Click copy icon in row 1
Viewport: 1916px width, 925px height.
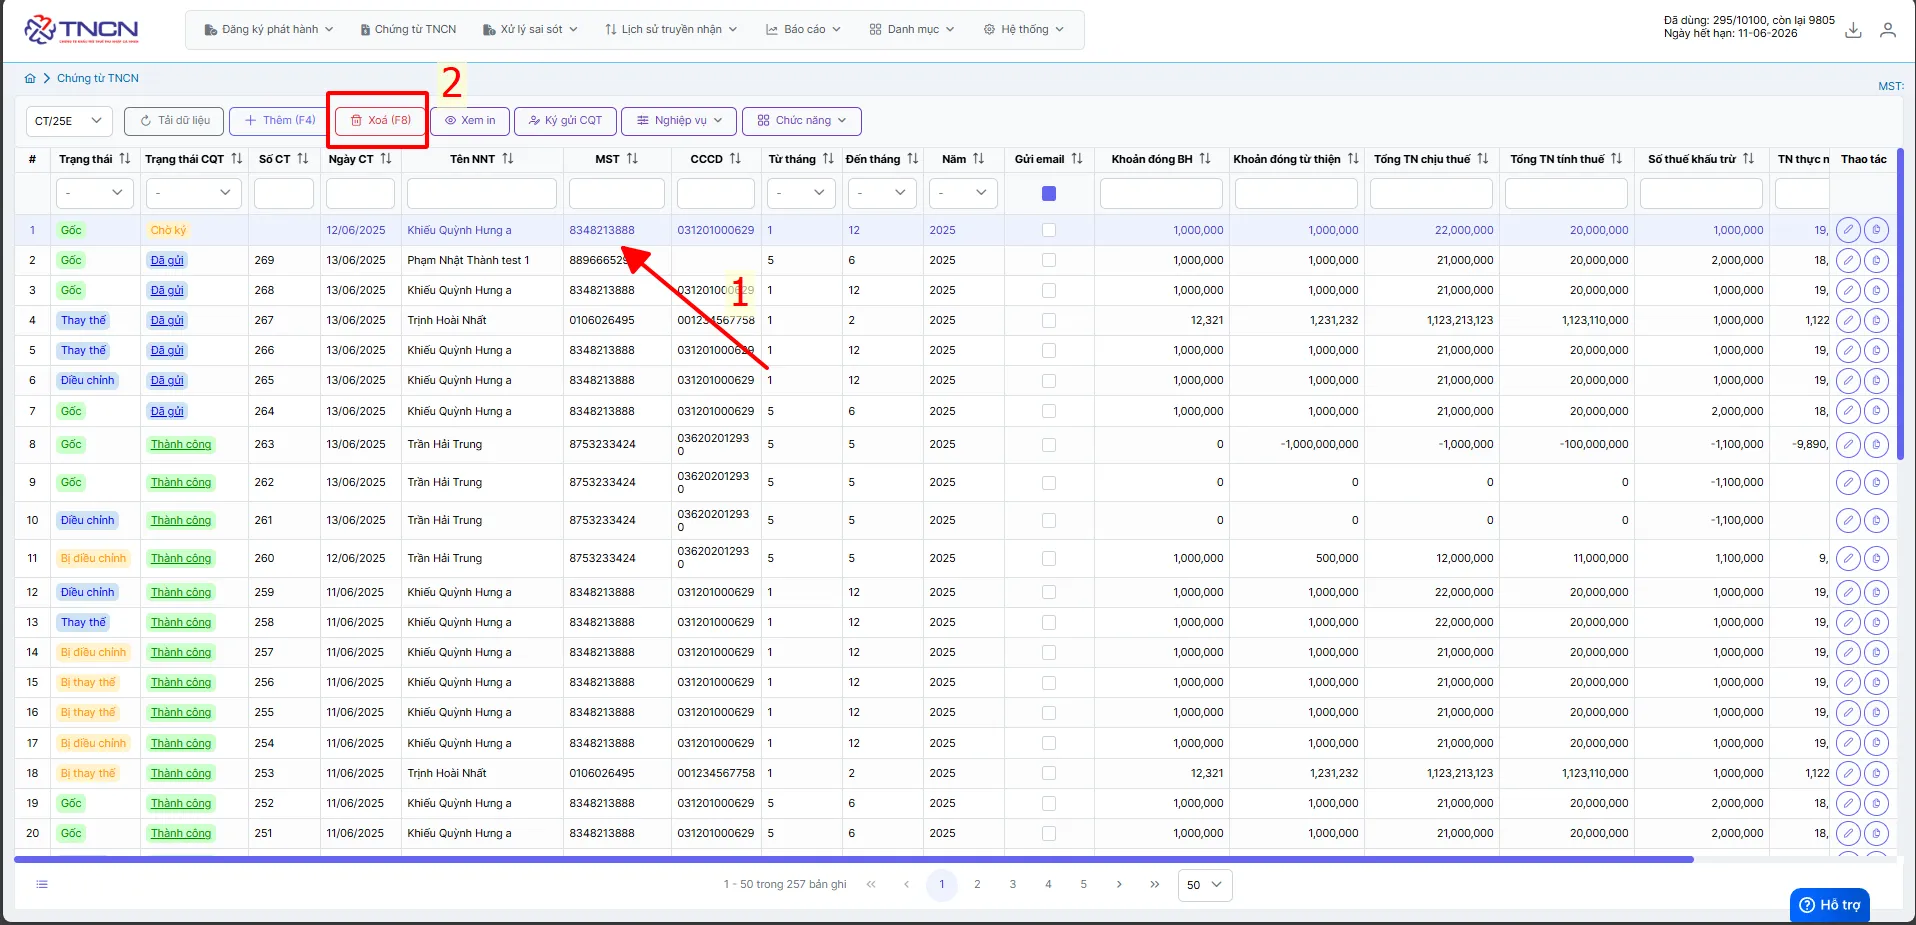coord(1876,230)
